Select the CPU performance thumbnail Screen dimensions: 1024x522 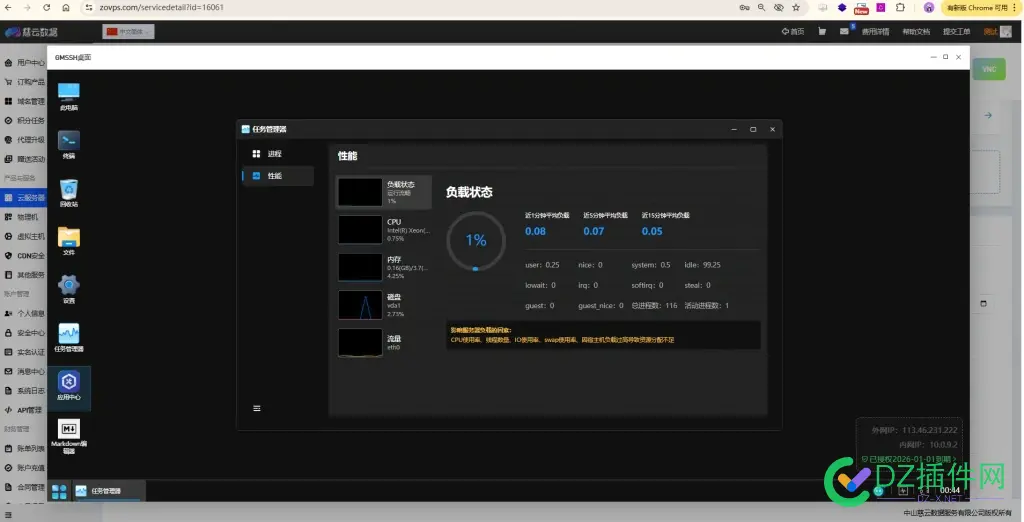384,230
